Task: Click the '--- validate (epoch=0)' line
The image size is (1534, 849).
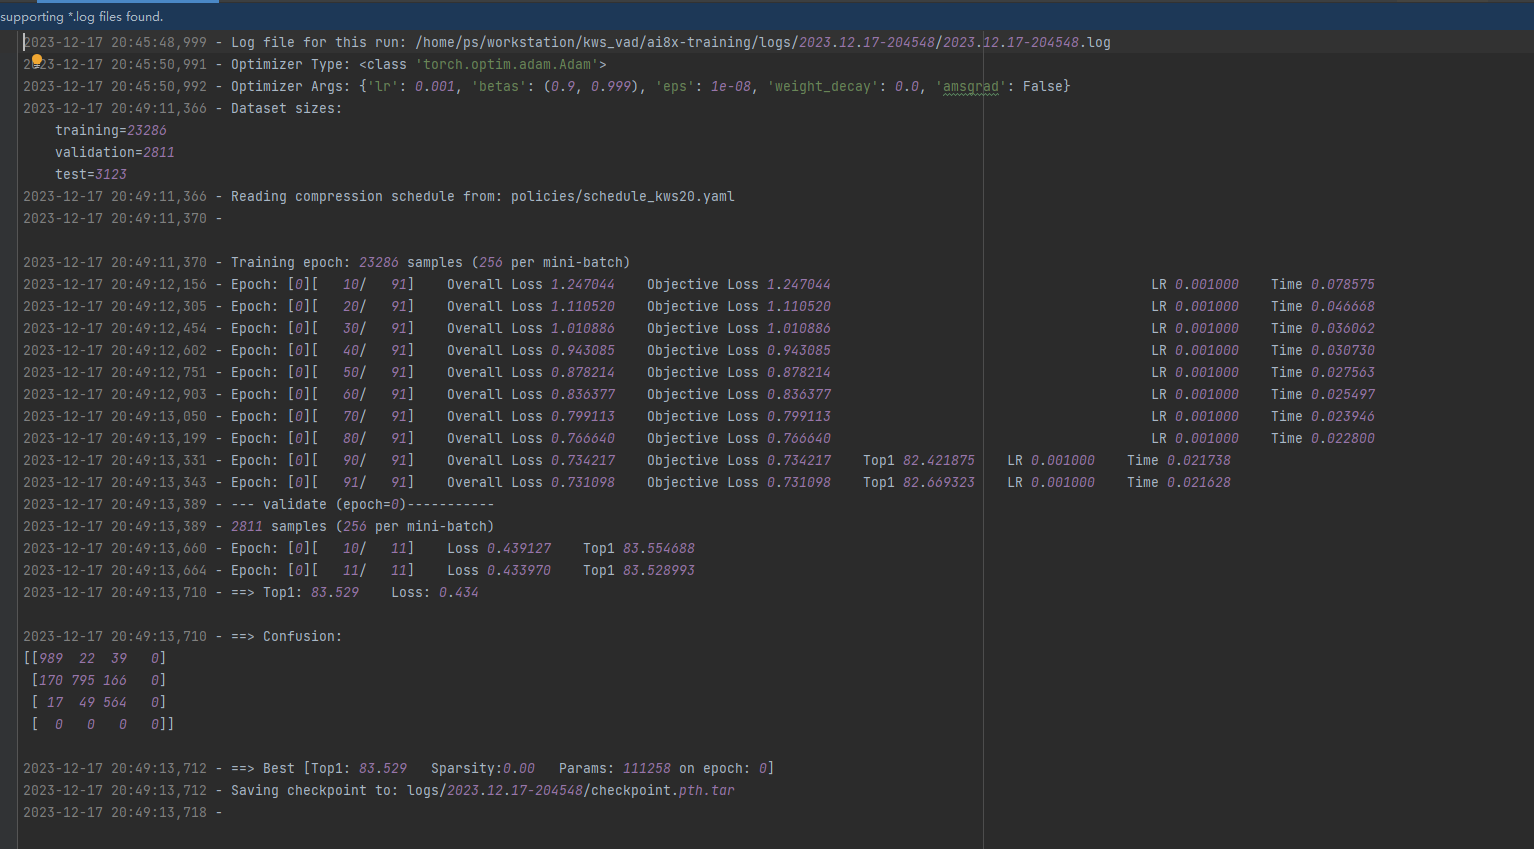Action: click(x=363, y=504)
